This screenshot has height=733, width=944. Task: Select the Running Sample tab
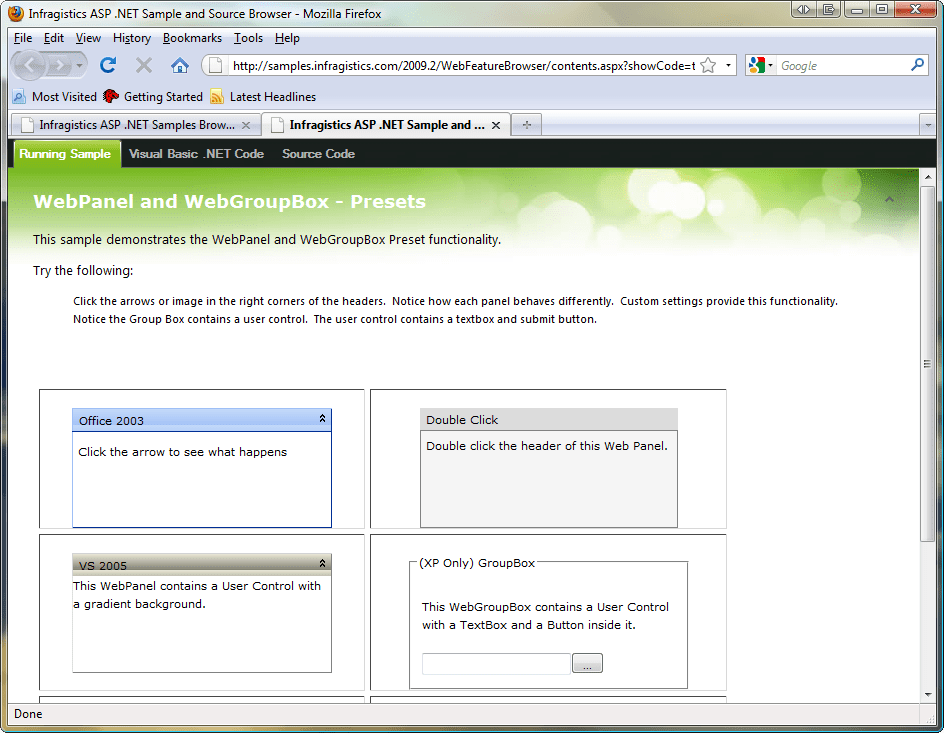65,154
